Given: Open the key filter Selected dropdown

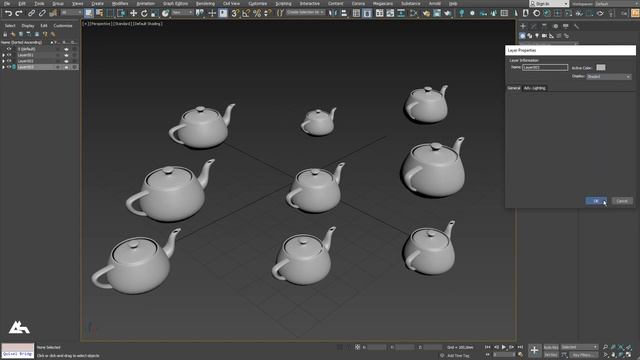Looking at the screenshot, I should 579,347.
